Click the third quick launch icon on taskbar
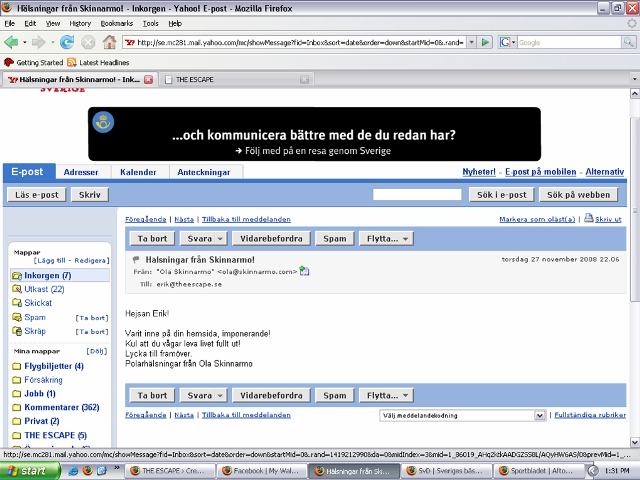 pyautogui.click(x=101, y=471)
